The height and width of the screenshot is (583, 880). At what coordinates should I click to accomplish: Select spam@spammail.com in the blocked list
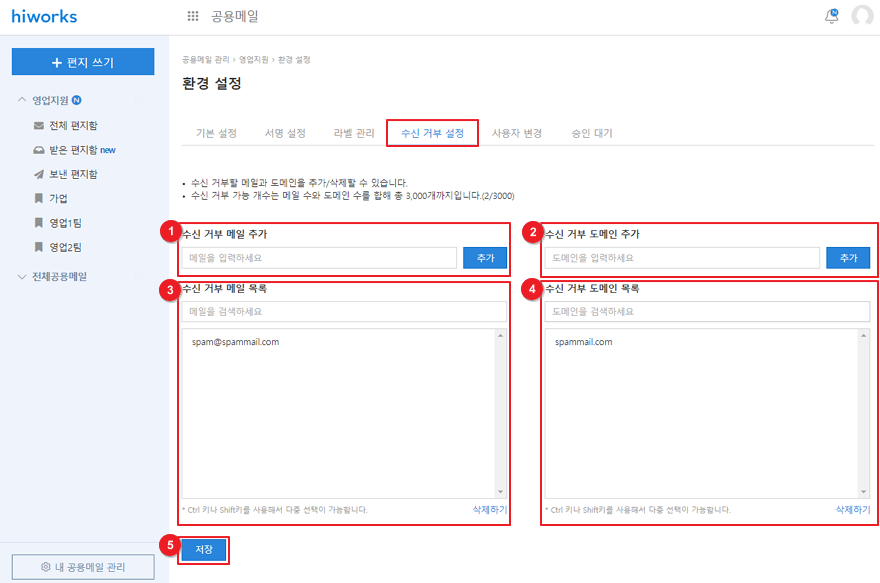(235, 342)
